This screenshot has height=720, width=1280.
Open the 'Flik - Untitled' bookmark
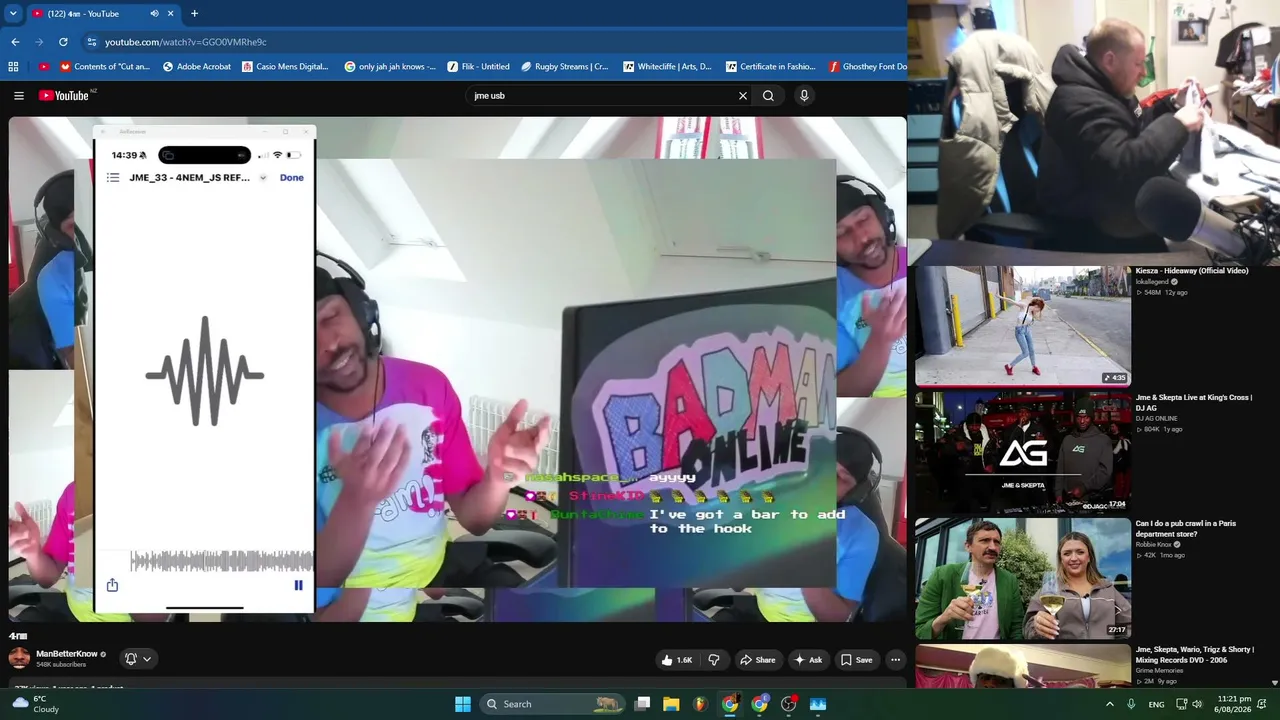click(479, 67)
